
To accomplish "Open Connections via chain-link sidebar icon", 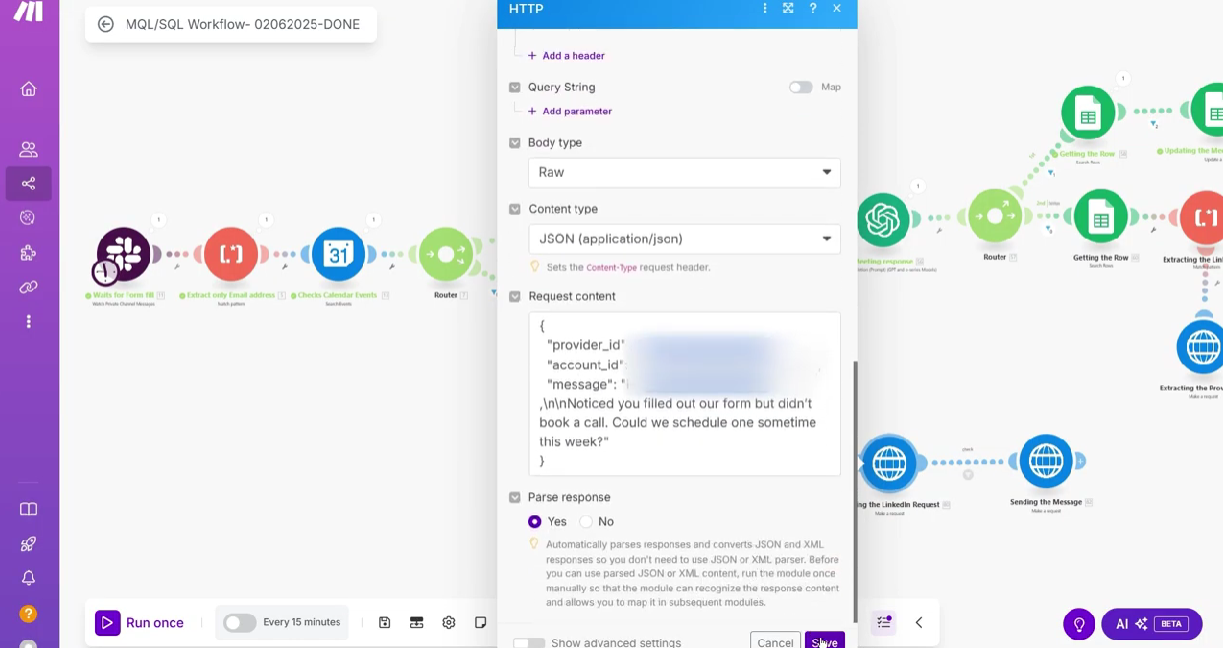I will point(28,287).
